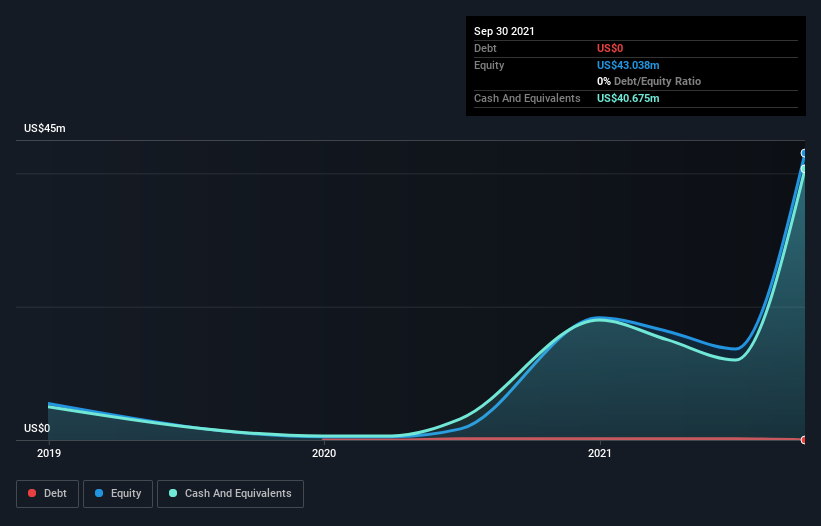Click the 2021 x-axis label
The height and width of the screenshot is (526, 821).
coord(600,453)
